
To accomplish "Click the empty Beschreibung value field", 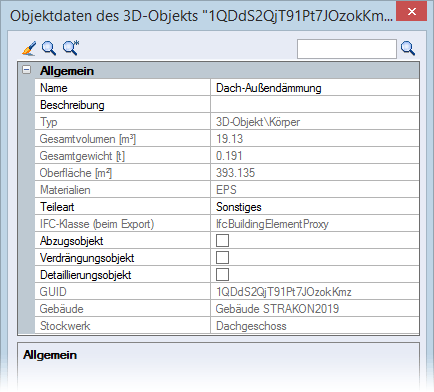I will point(315,105).
